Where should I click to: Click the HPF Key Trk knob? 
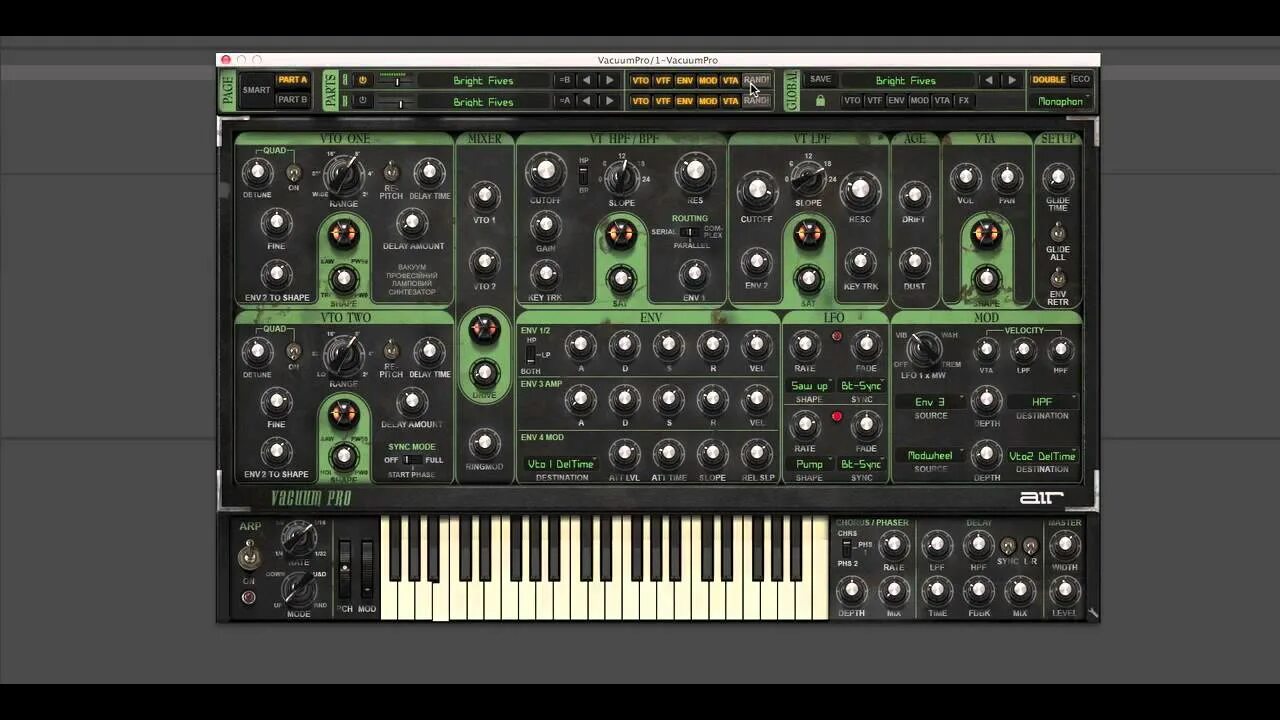[545, 274]
